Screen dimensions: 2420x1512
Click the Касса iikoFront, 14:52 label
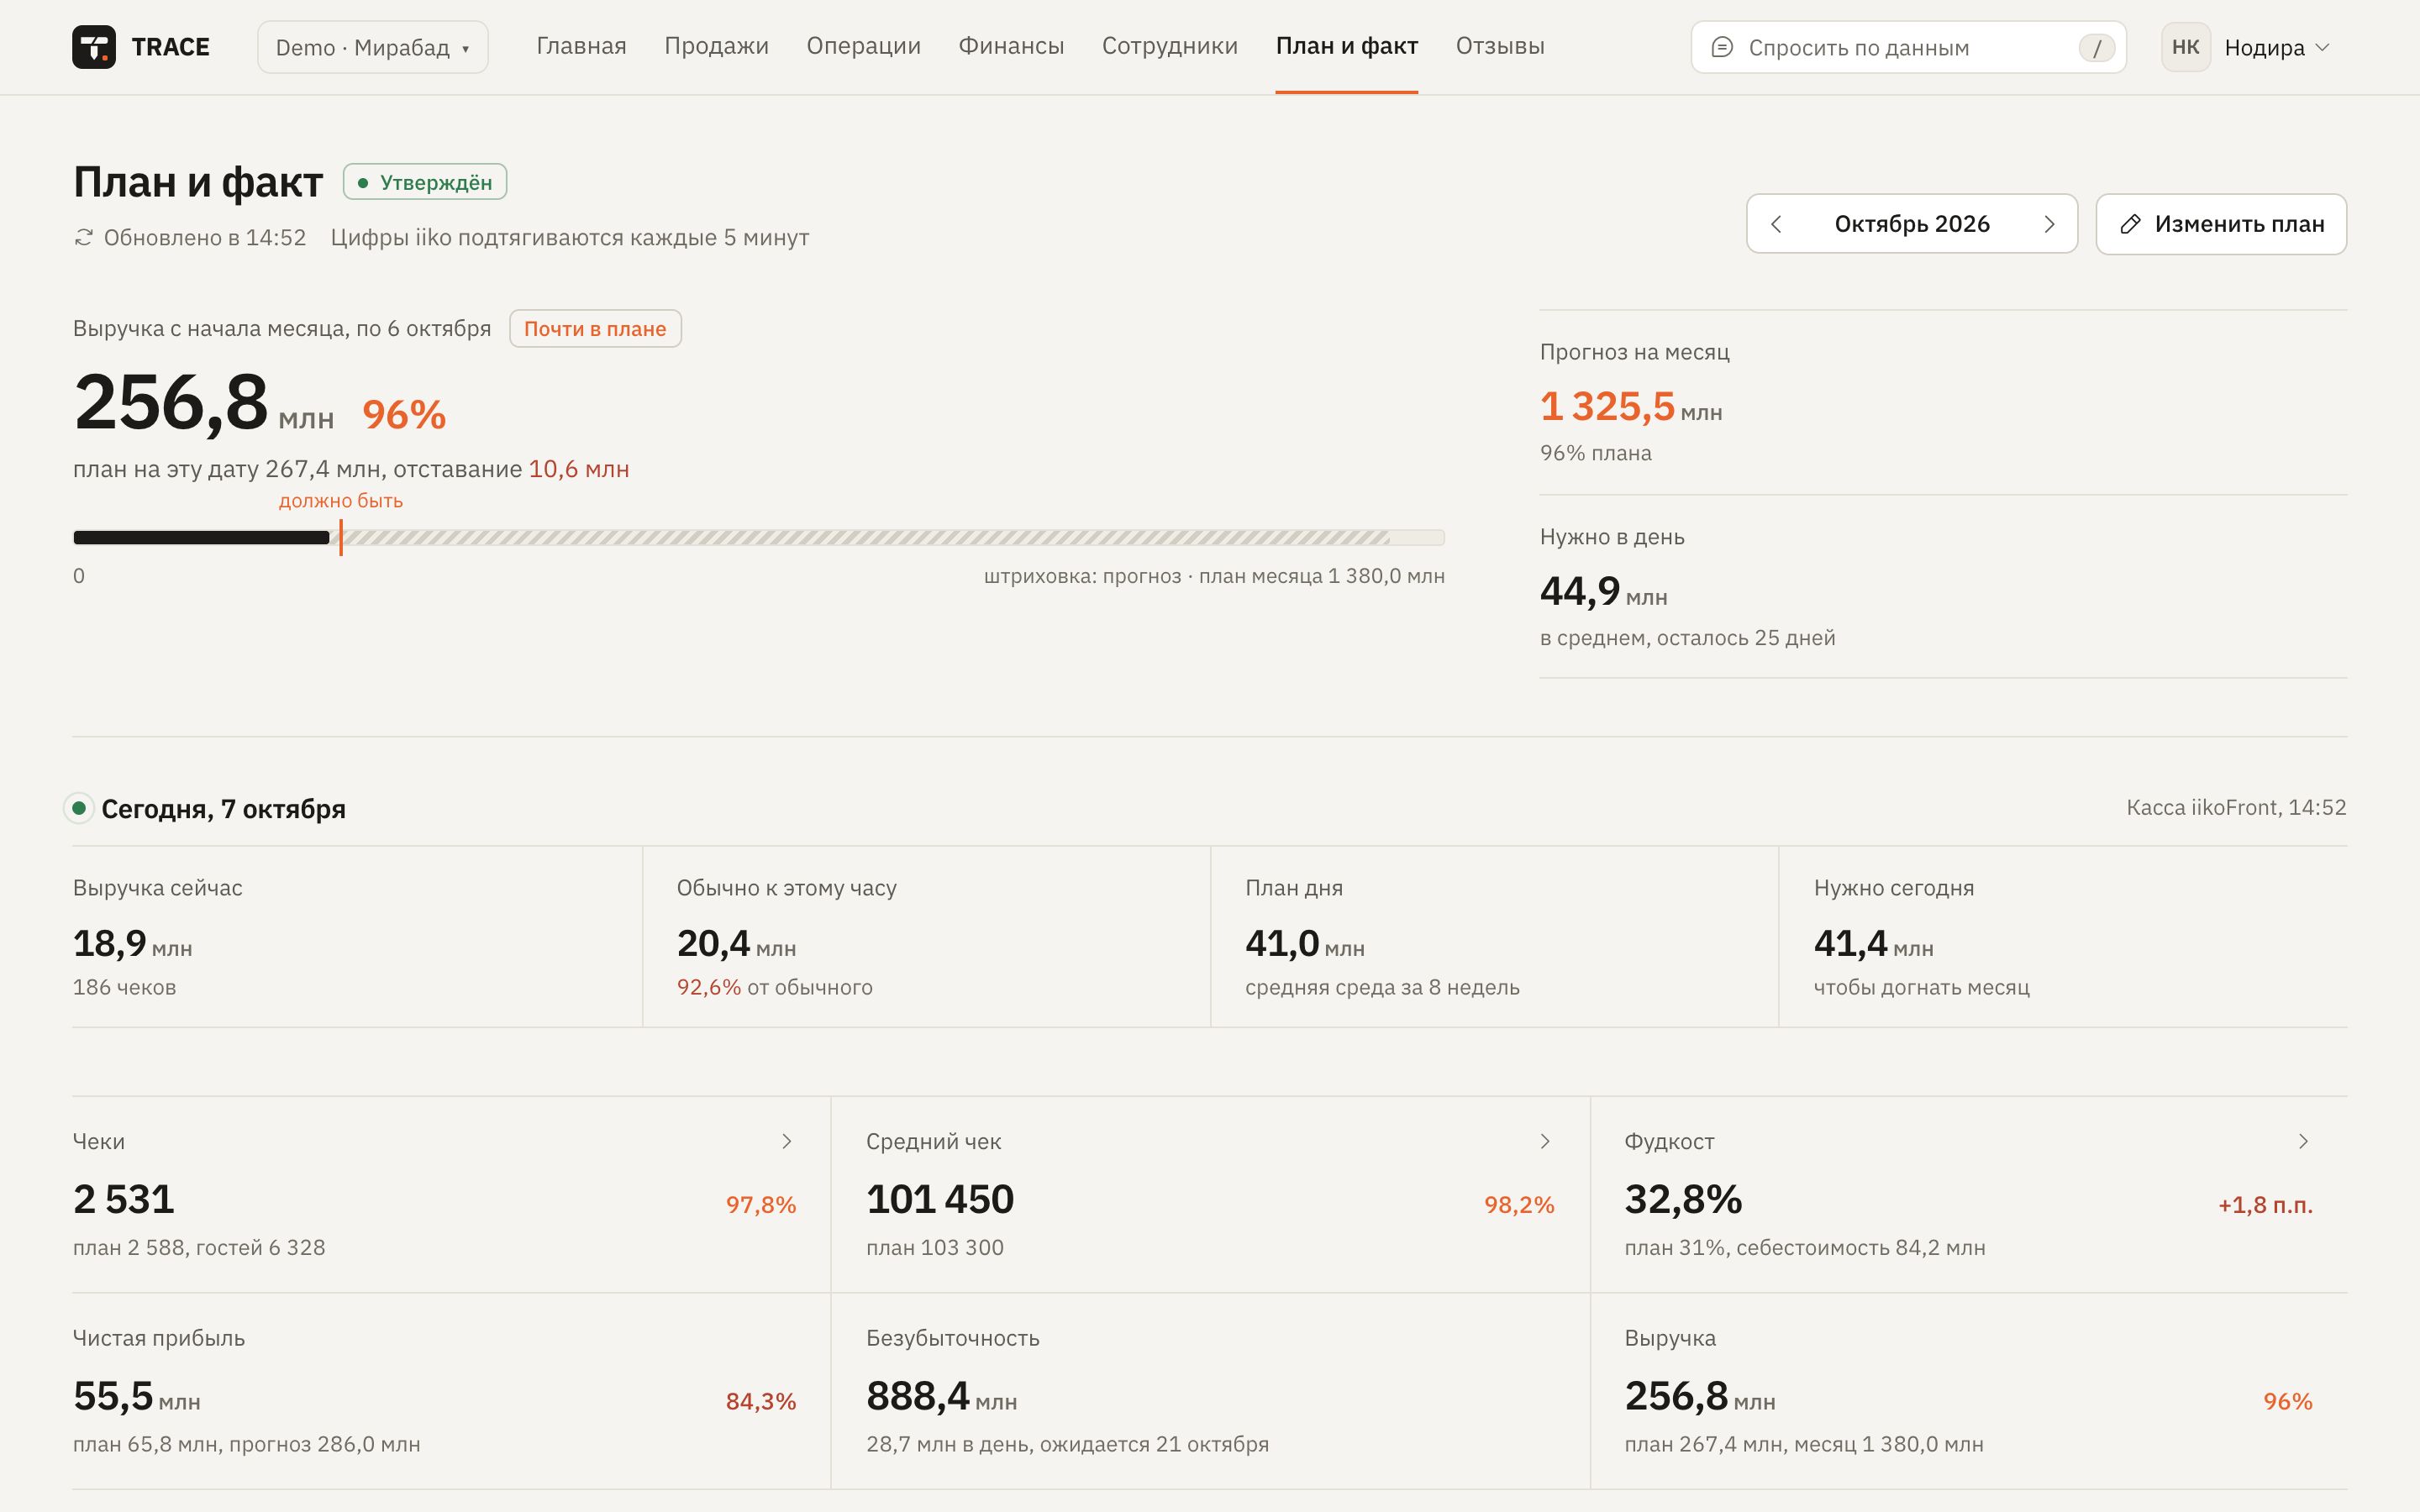pos(2236,807)
